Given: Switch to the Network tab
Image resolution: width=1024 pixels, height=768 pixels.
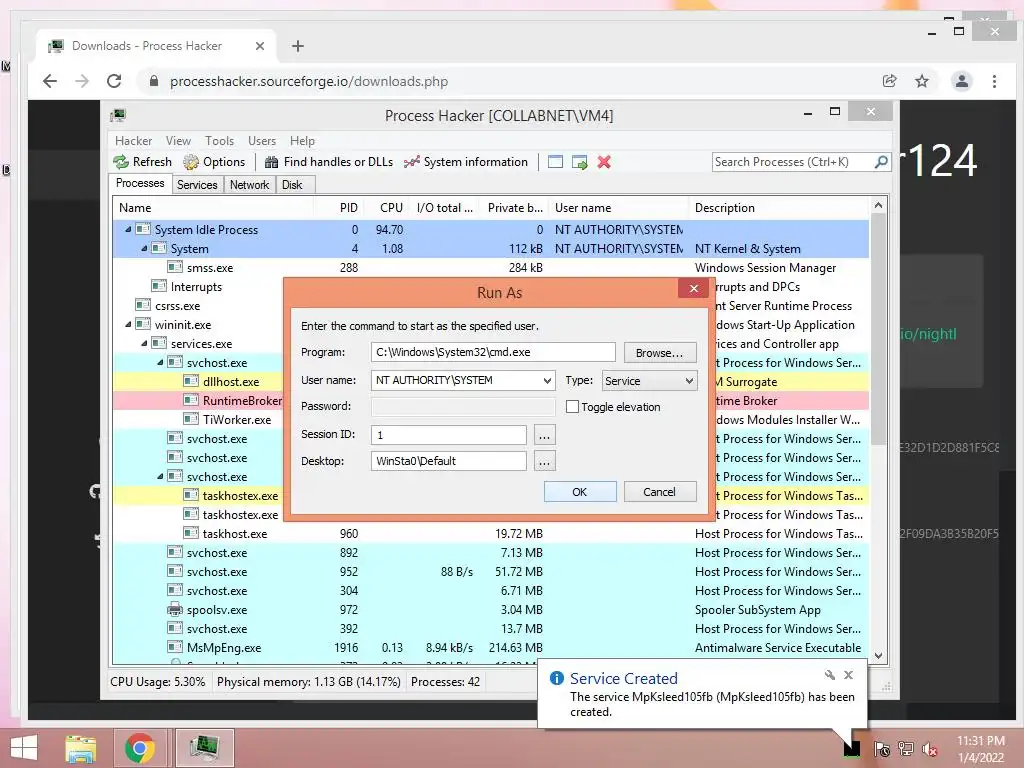Looking at the screenshot, I should tap(249, 185).
